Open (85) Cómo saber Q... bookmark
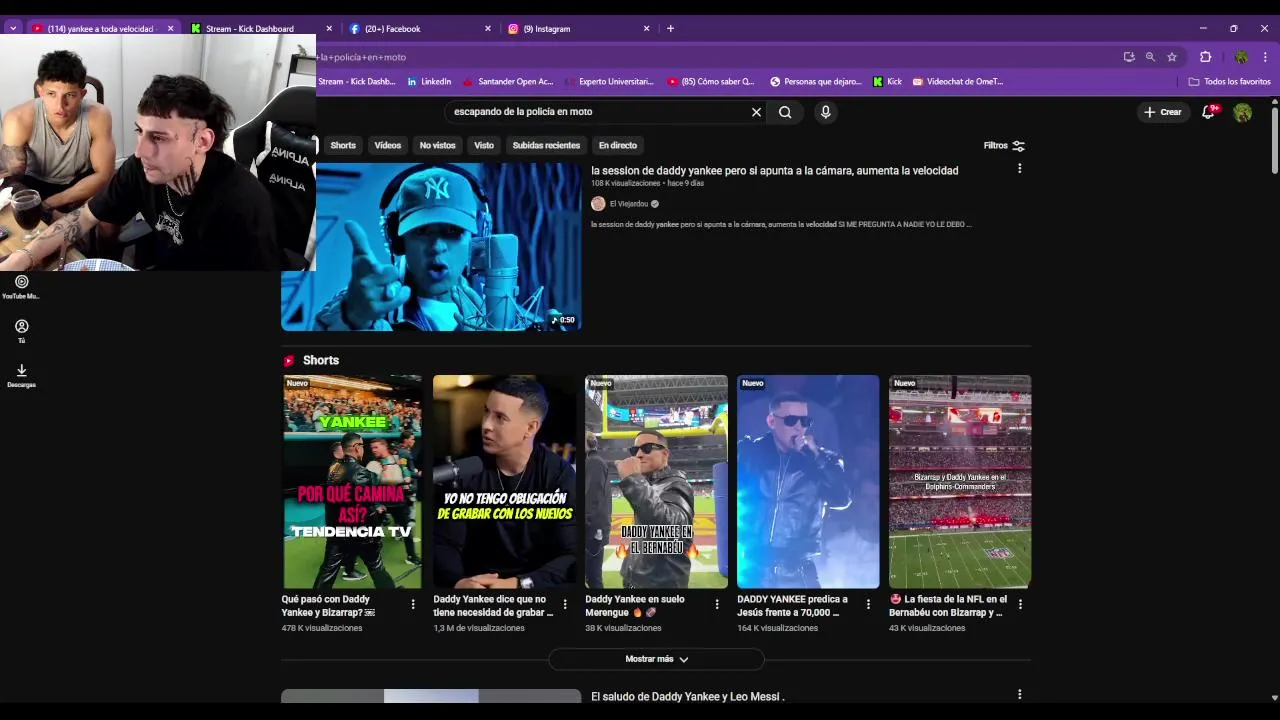The image size is (1280, 720). (x=710, y=82)
